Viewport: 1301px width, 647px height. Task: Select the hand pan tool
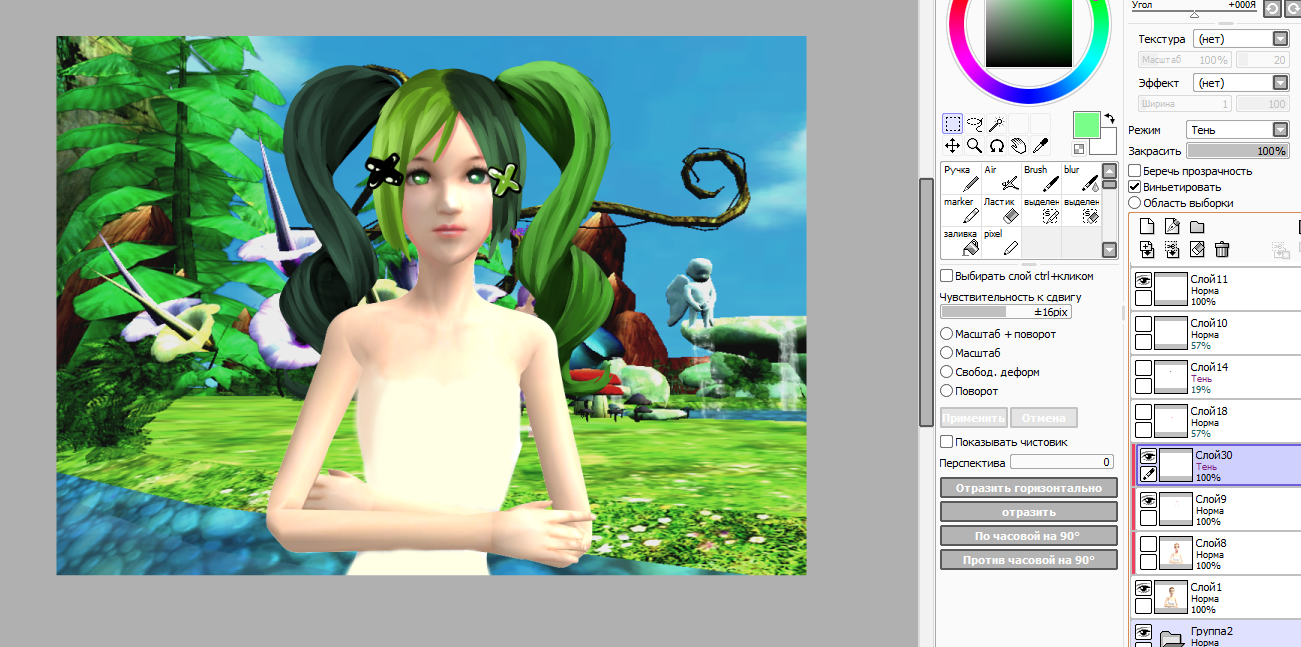click(x=1019, y=146)
